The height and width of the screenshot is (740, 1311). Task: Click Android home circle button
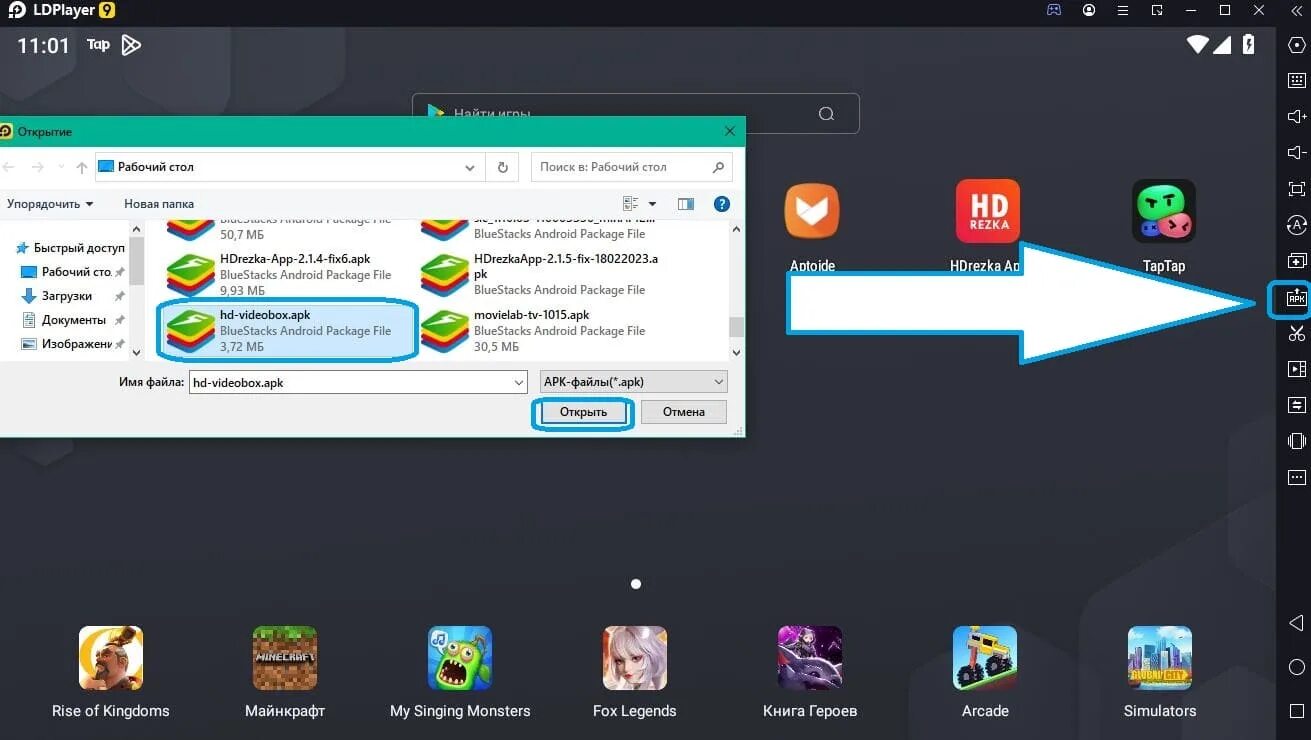click(x=1297, y=667)
